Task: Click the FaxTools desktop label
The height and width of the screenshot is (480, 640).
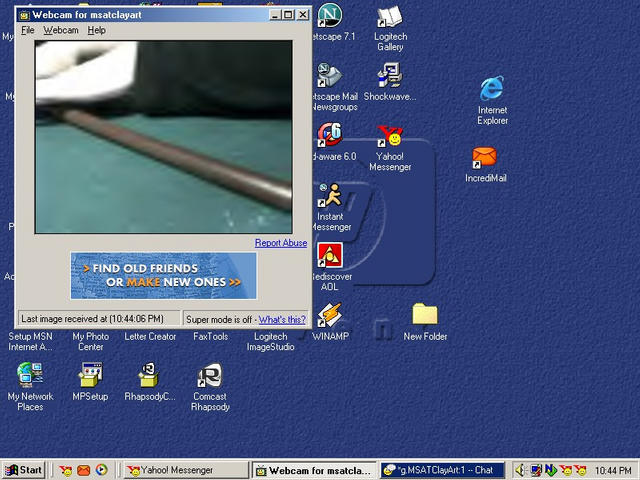Action: [211, 337]
